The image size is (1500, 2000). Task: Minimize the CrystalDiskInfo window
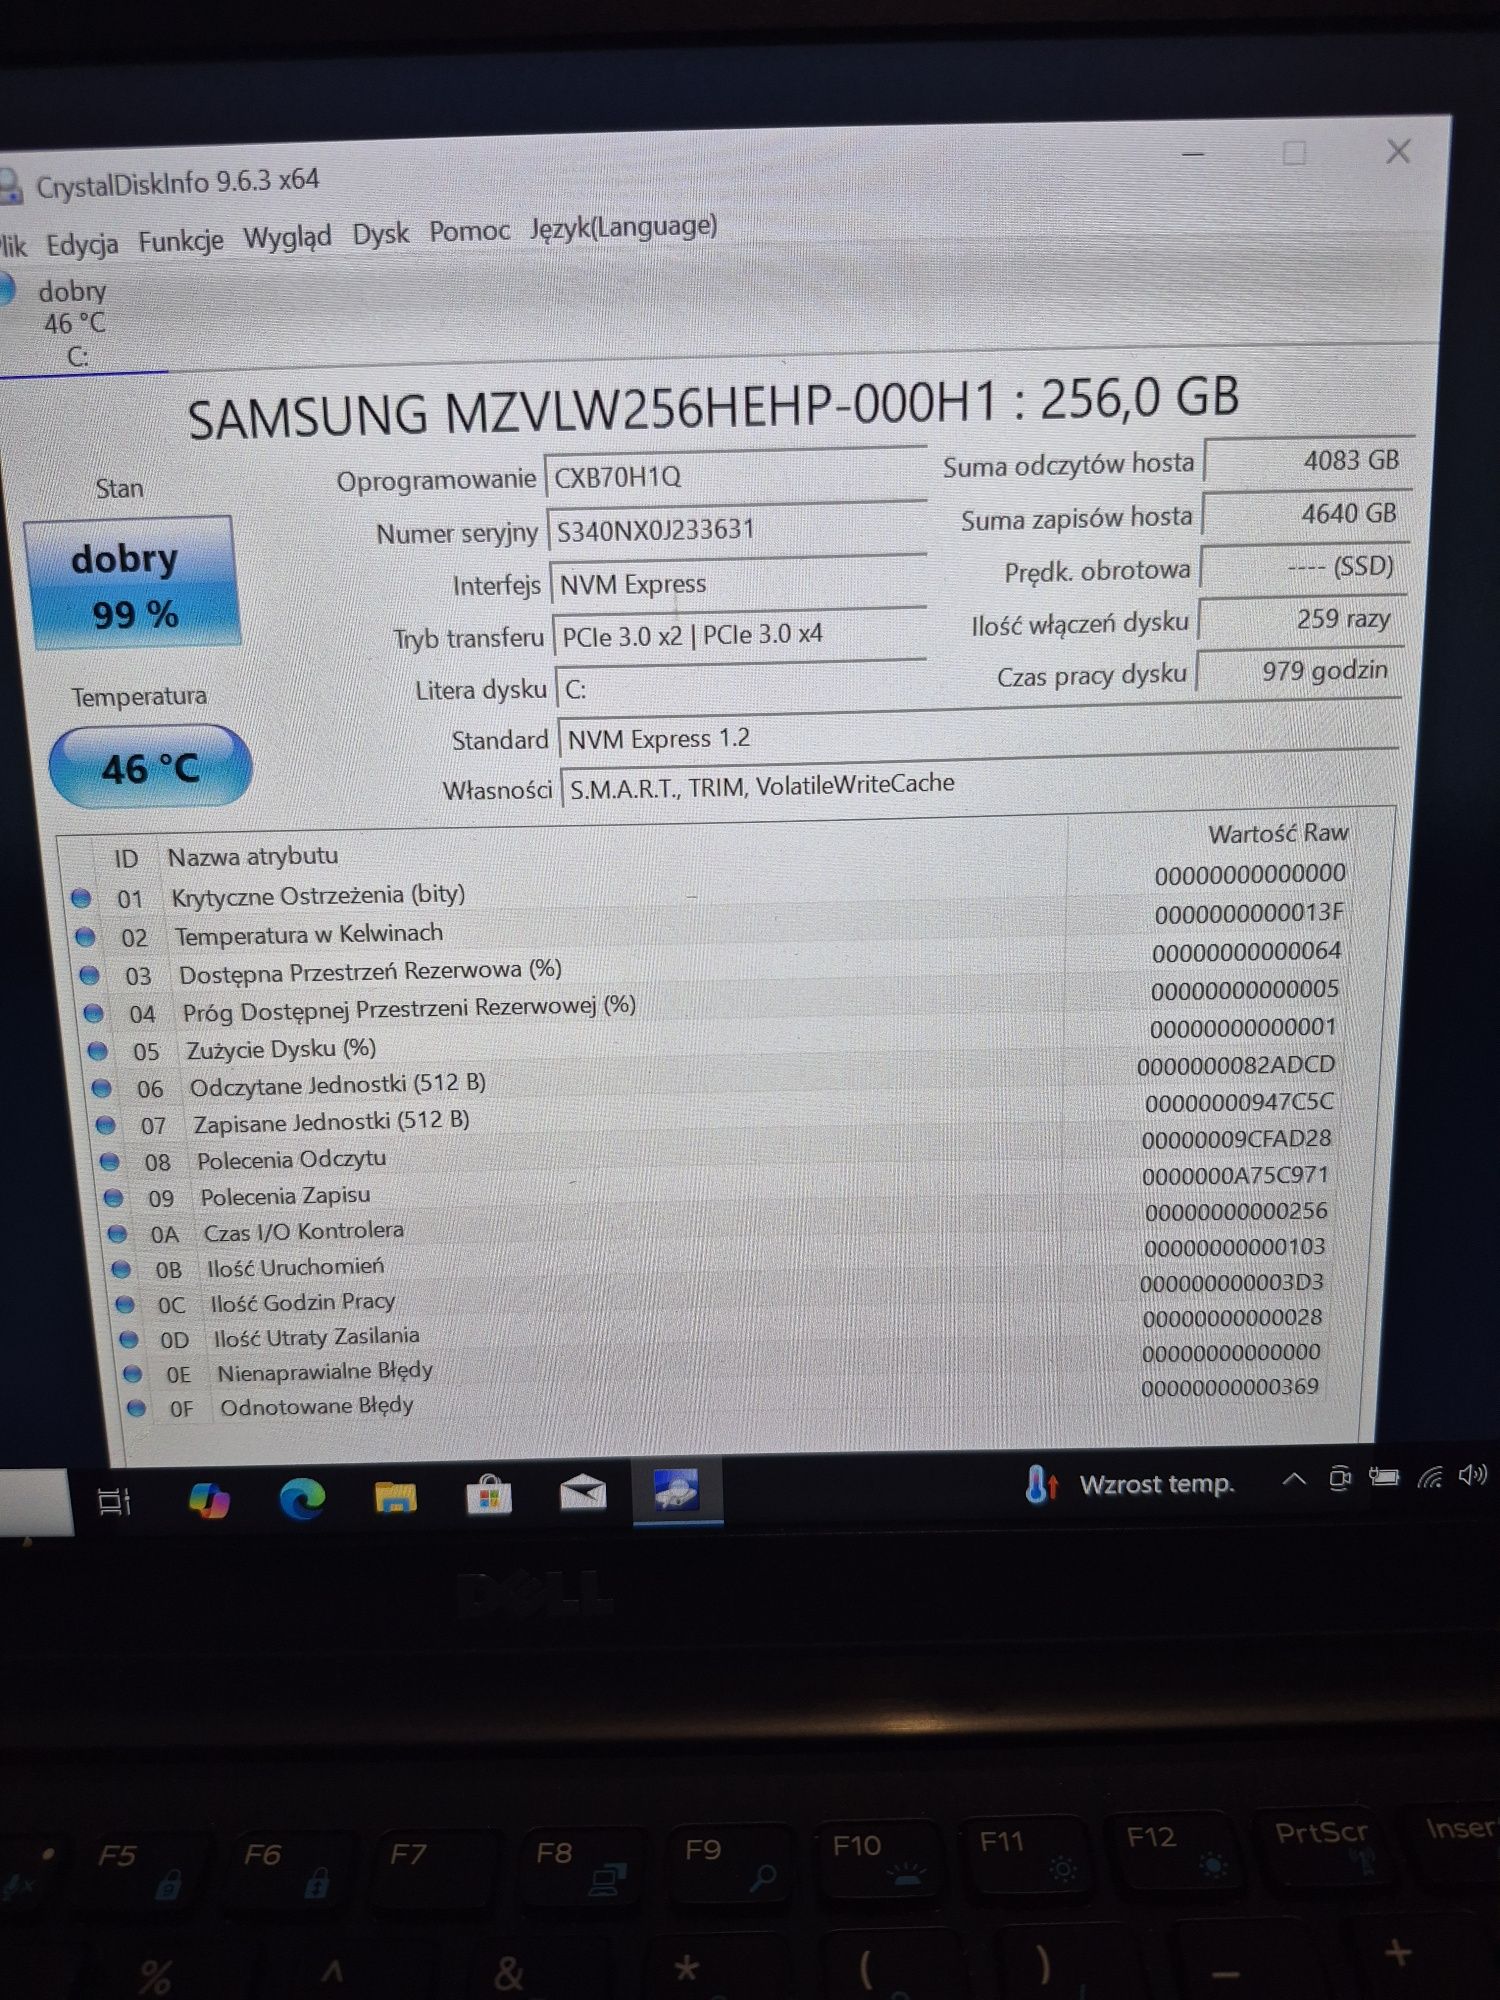click(1193, 155)
